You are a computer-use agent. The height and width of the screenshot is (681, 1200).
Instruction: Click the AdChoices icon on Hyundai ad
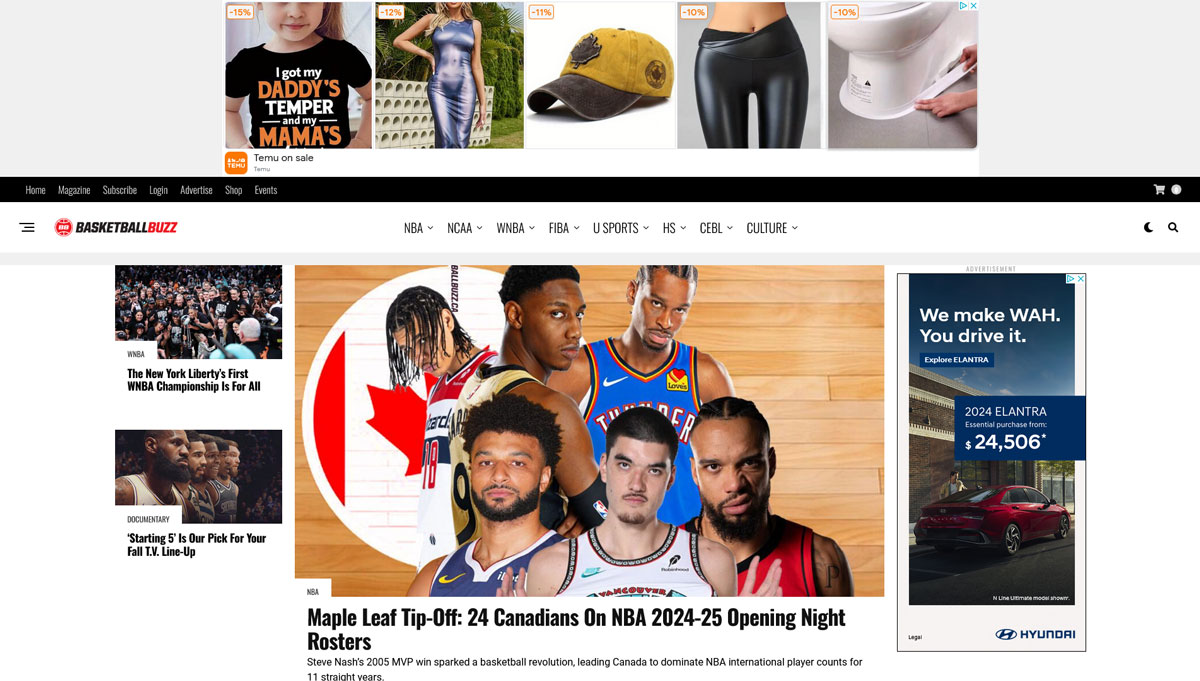click(1069, 279)
